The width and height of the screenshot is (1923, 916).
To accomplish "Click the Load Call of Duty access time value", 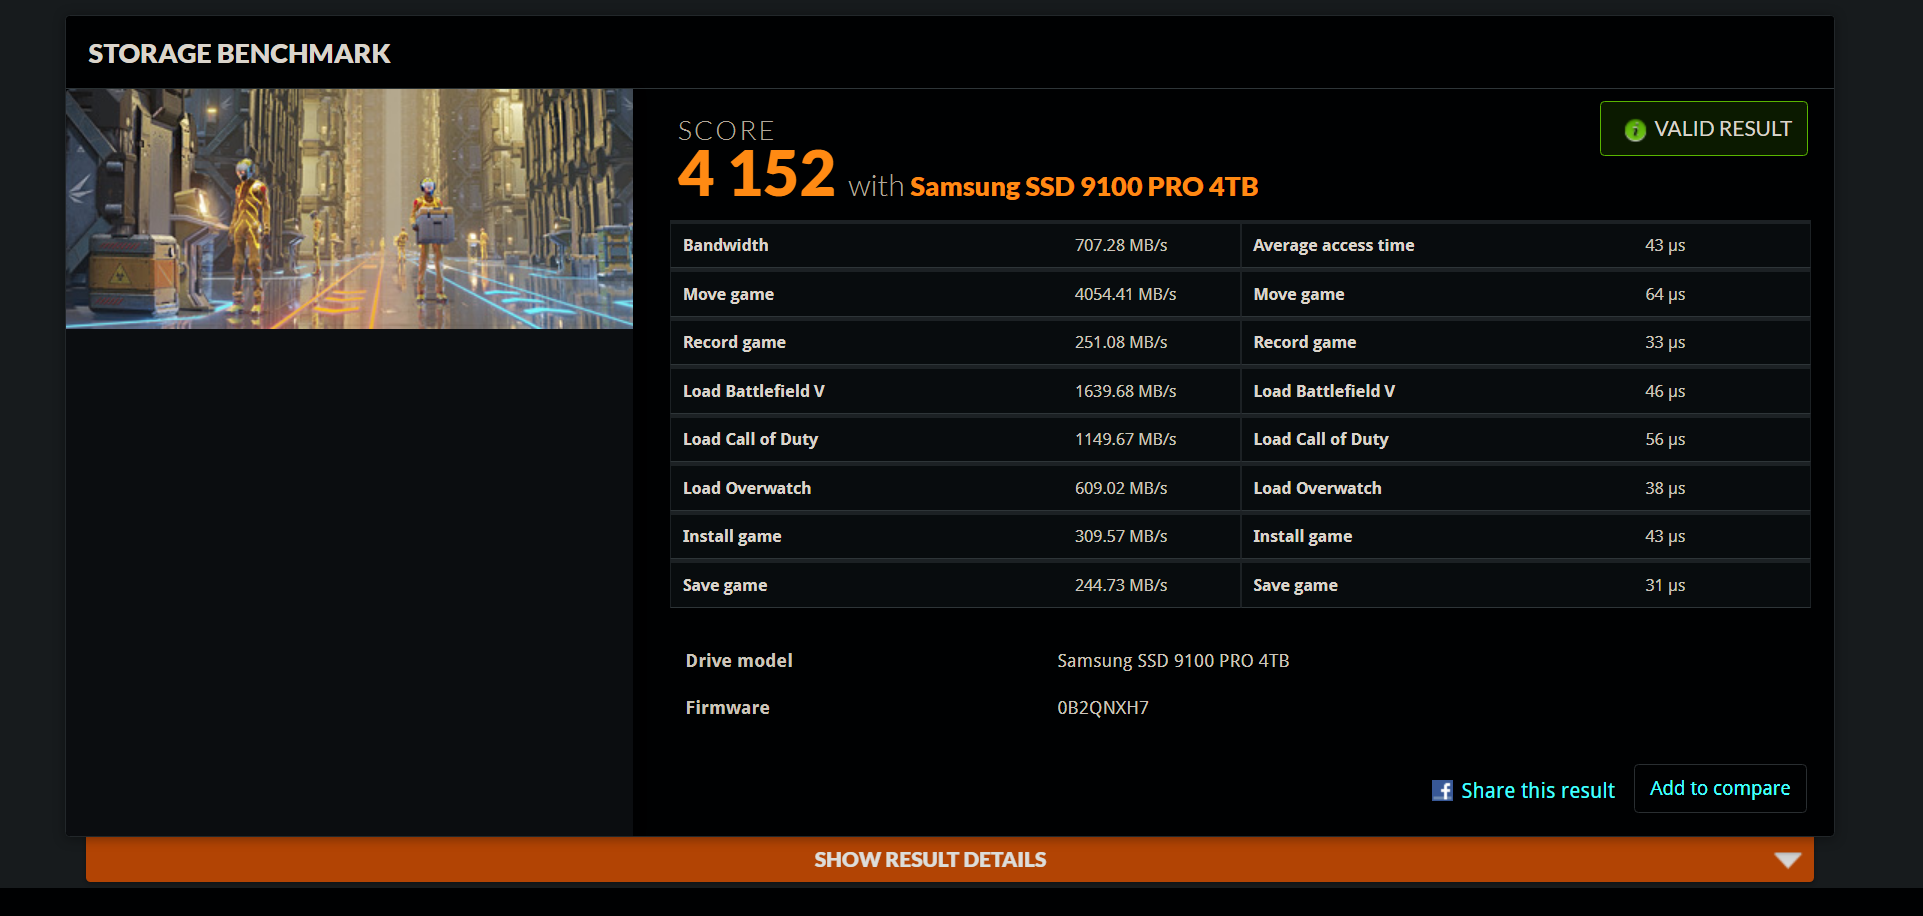I will point(1665,439).
